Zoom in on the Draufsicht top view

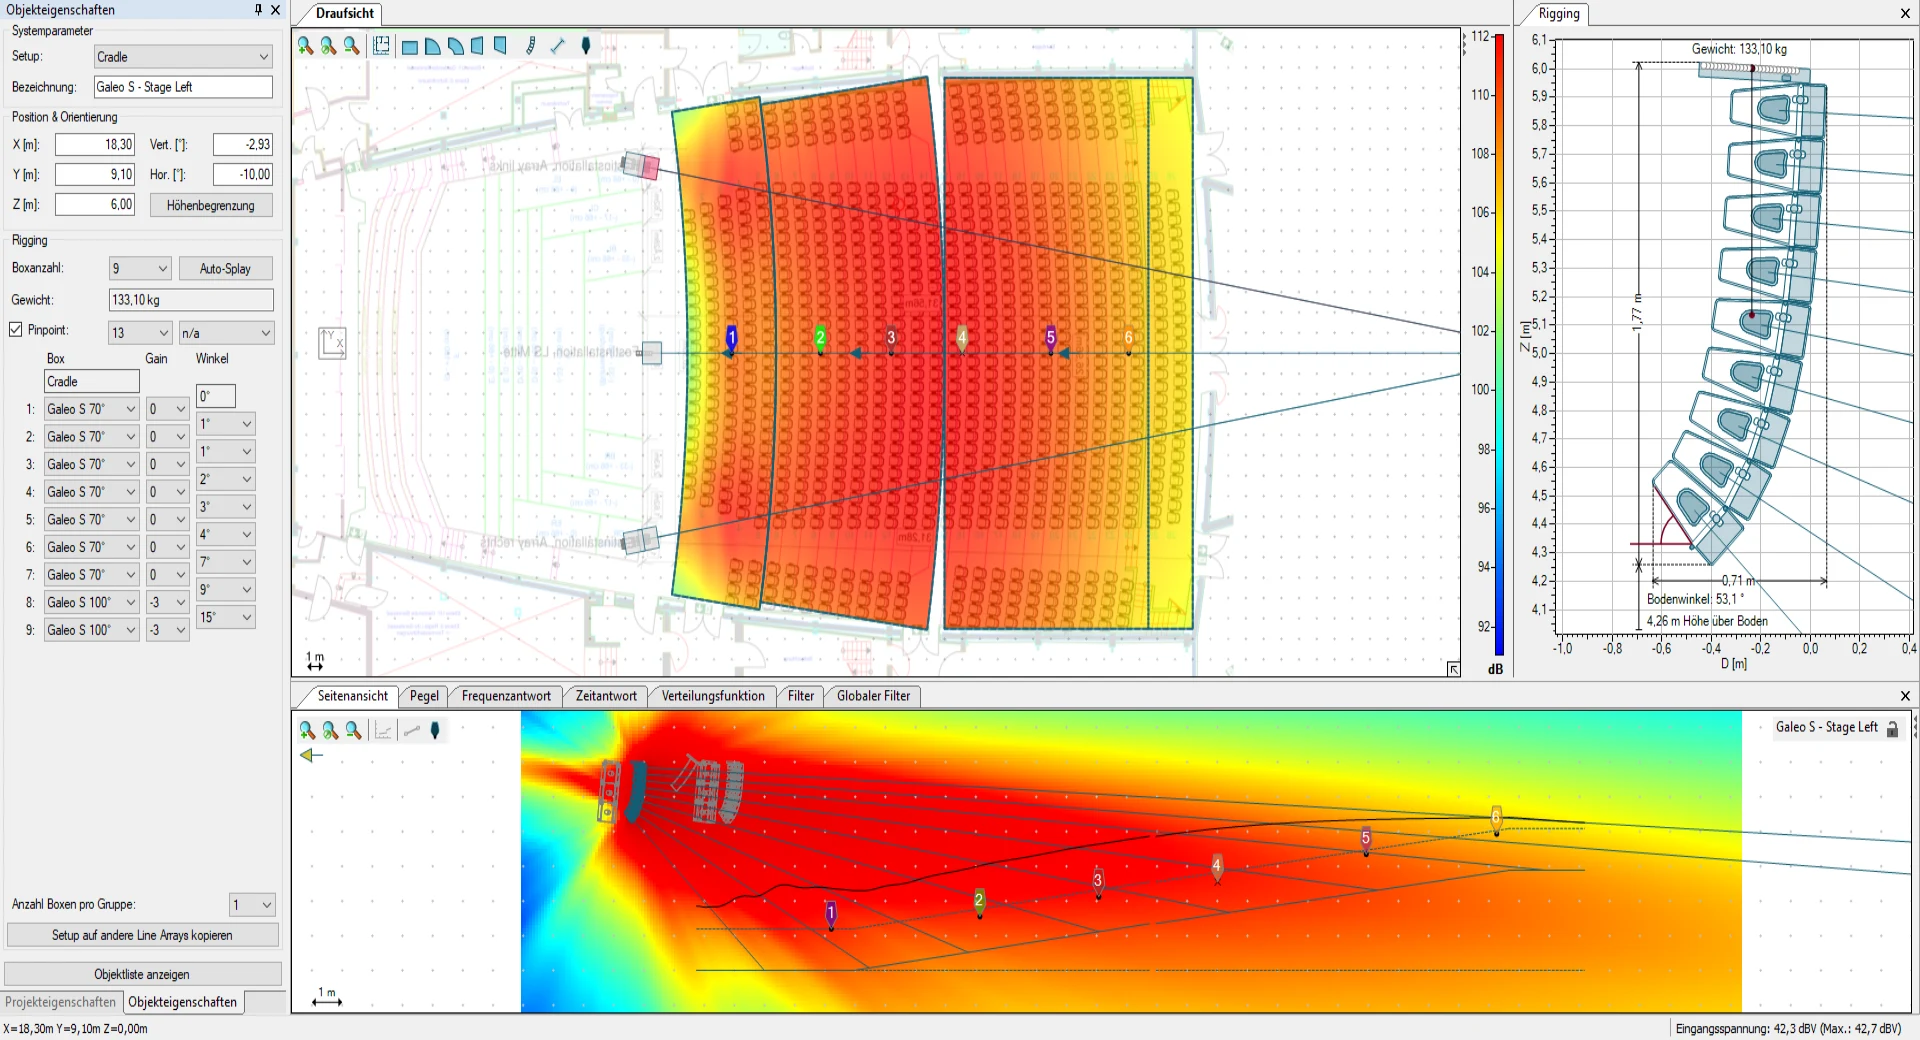click(x=305, y=46)
